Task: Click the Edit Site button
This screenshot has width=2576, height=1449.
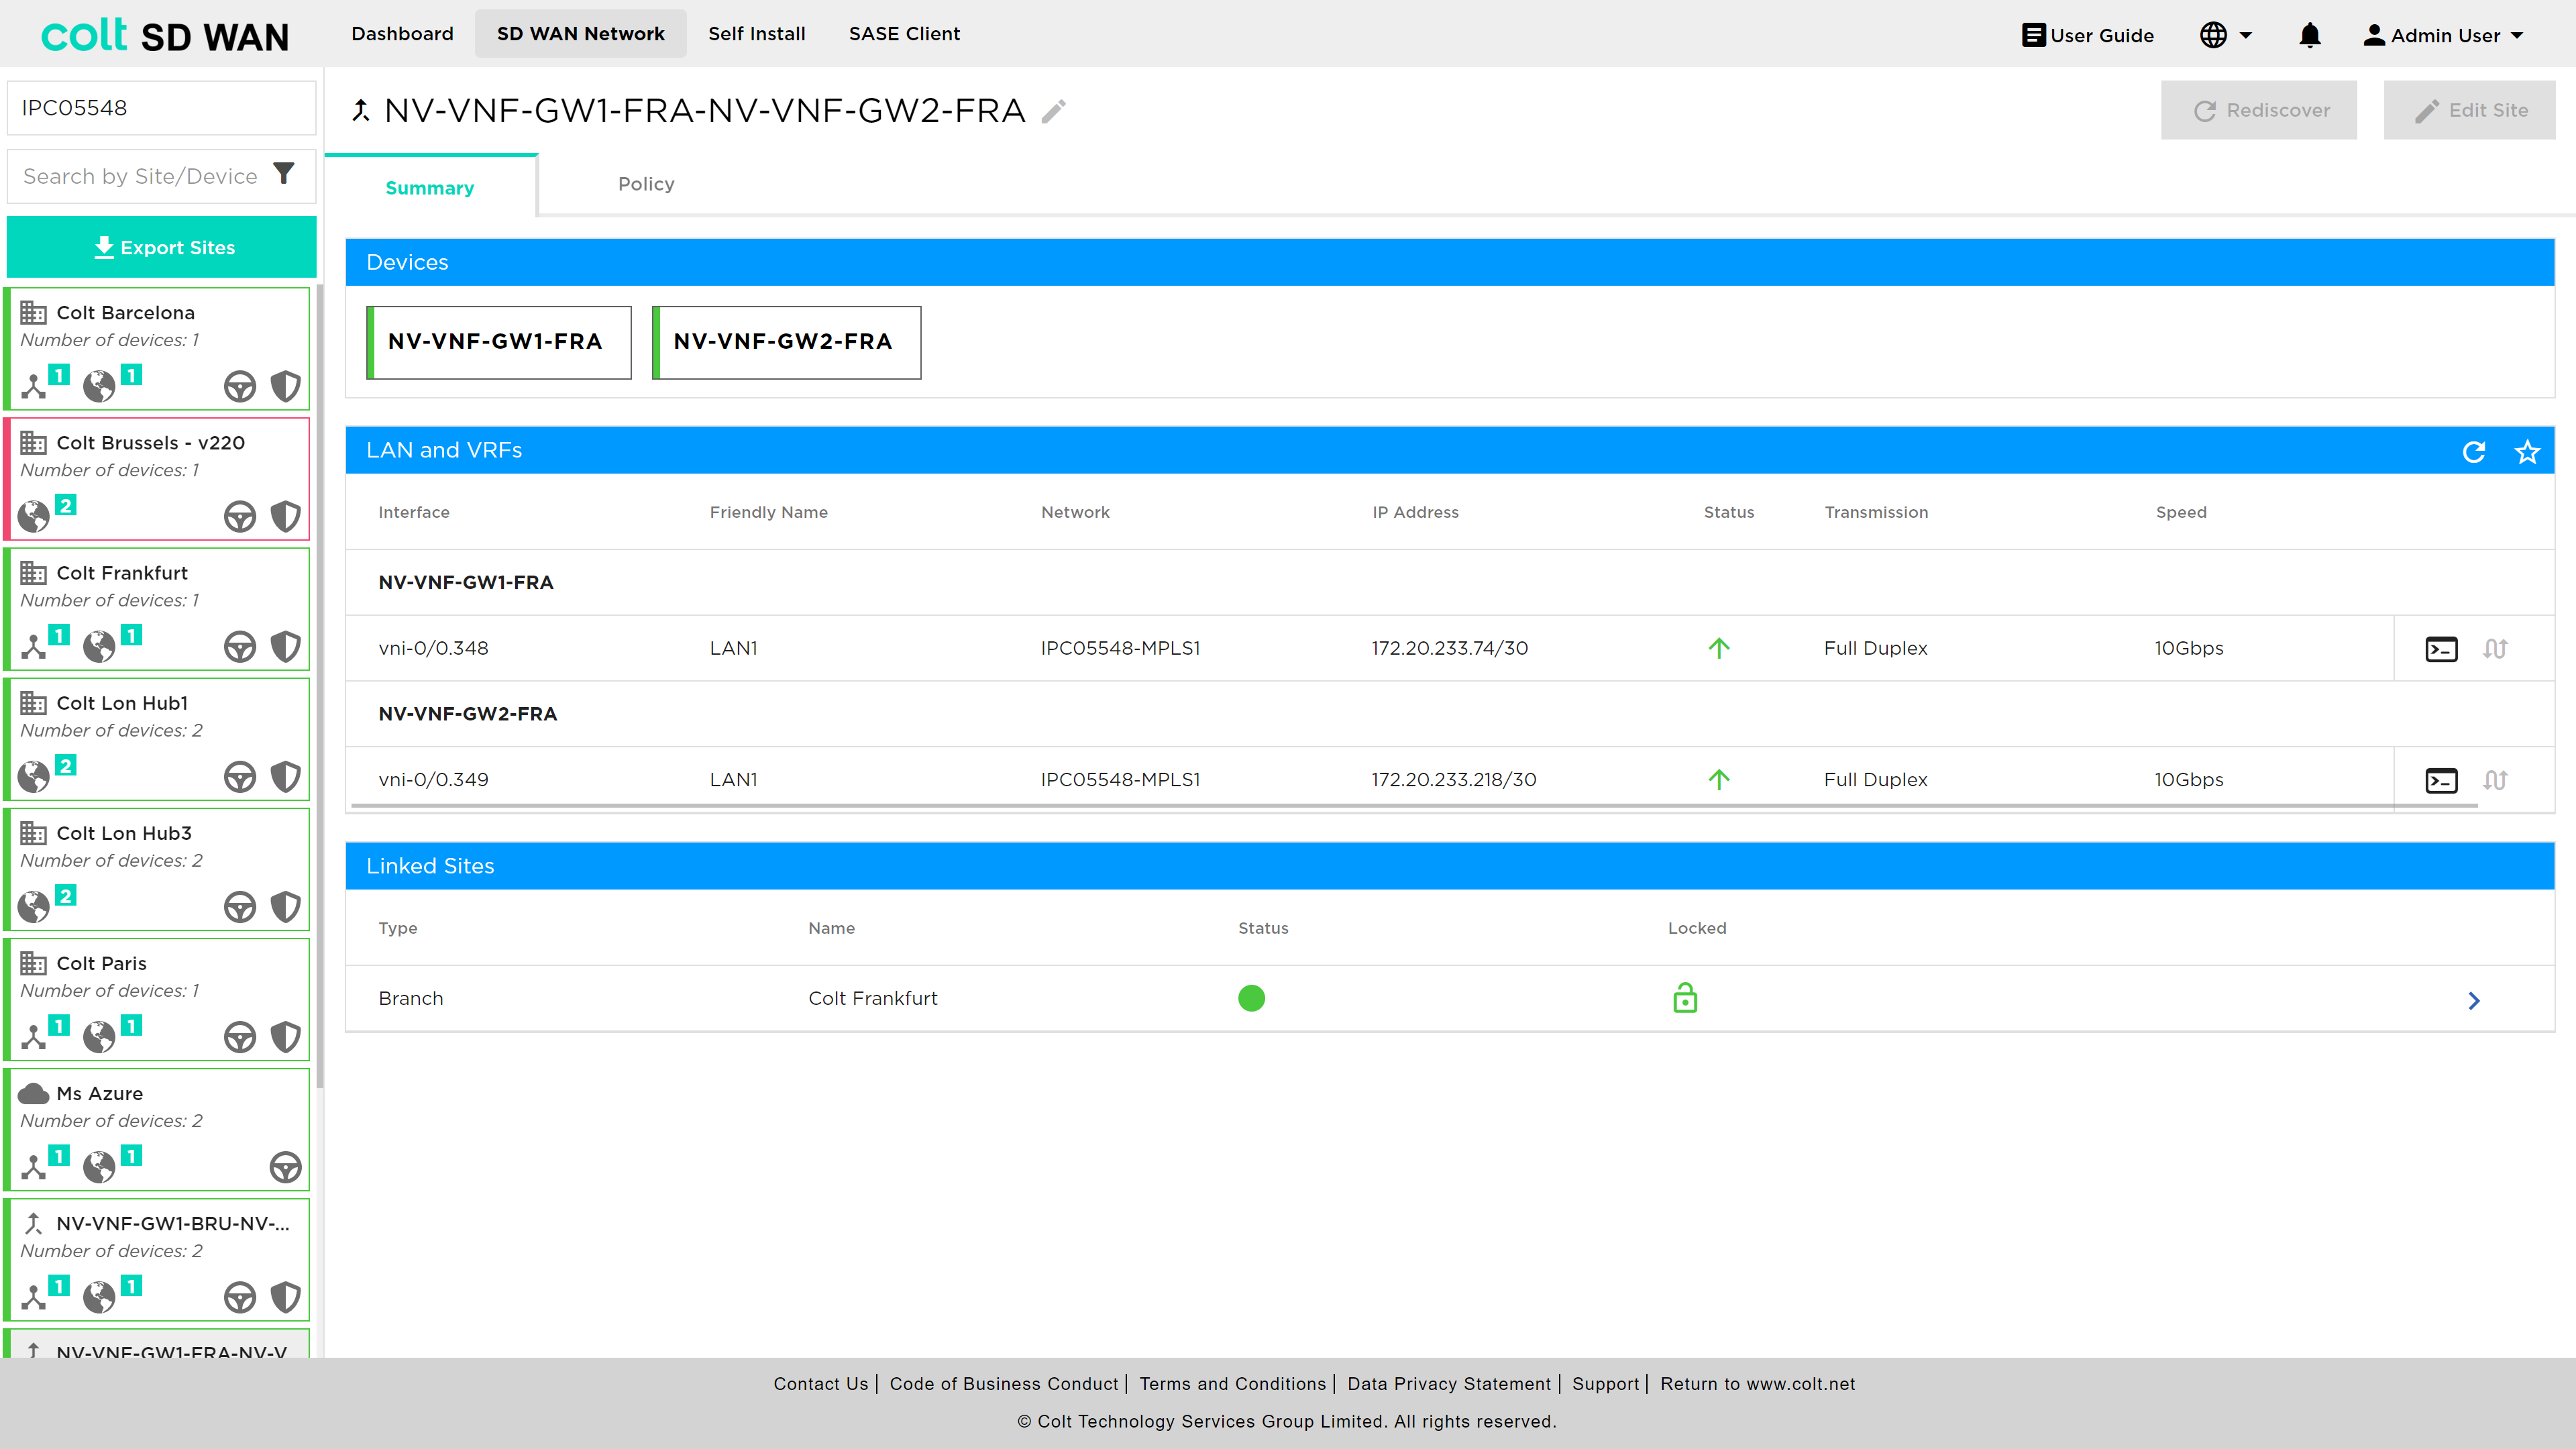Action: click(2470, 110)
